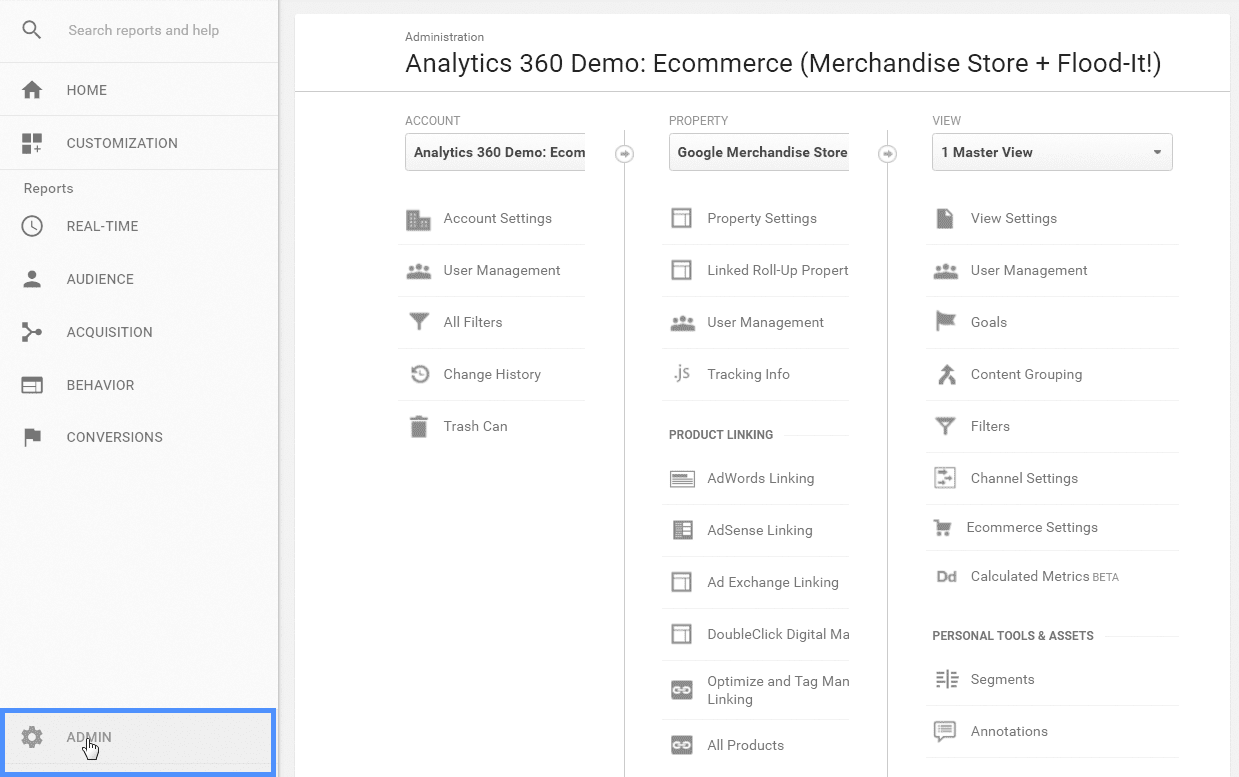Click the Filters funnel icon

[945, 426]
